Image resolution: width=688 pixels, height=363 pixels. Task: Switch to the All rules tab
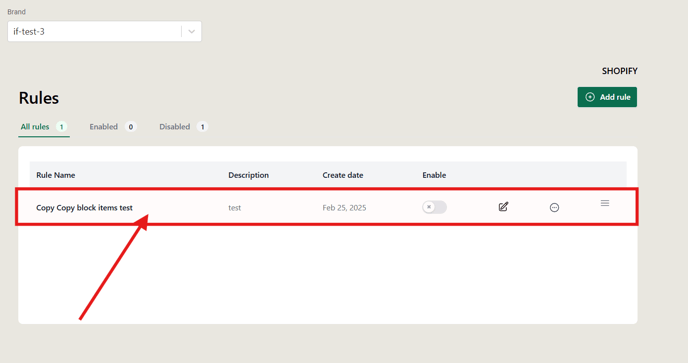(x=43, y=127)
